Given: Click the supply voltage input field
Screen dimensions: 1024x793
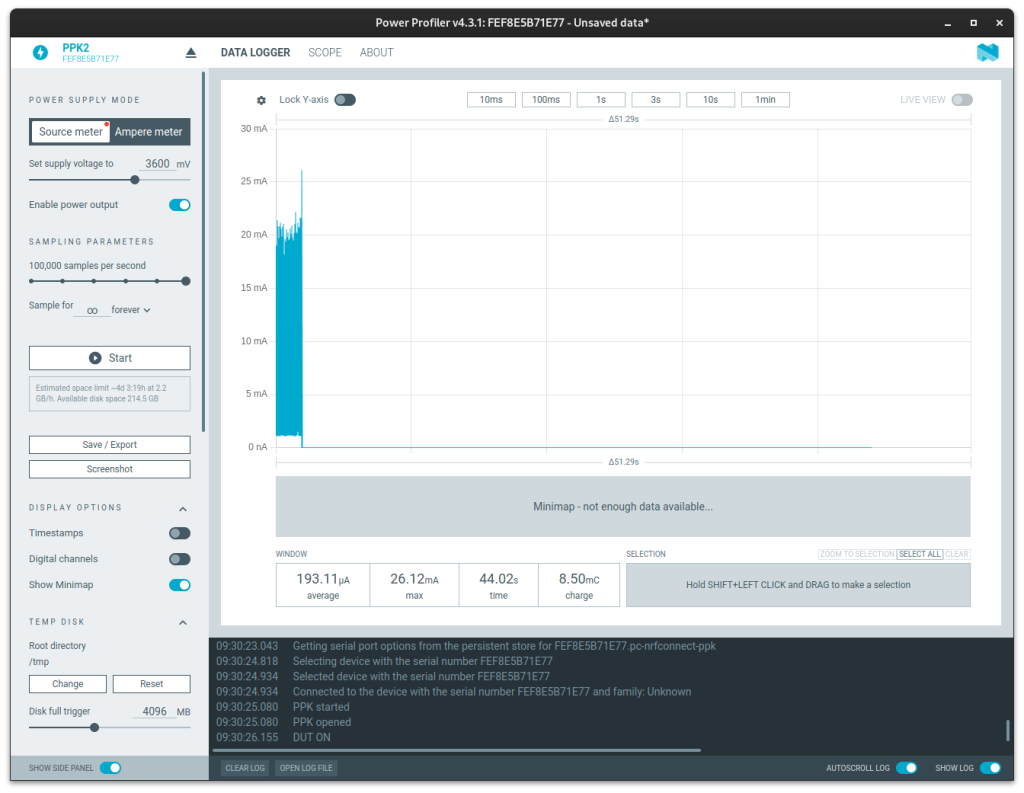Looking at the screenshot, I should coord(156,164).
